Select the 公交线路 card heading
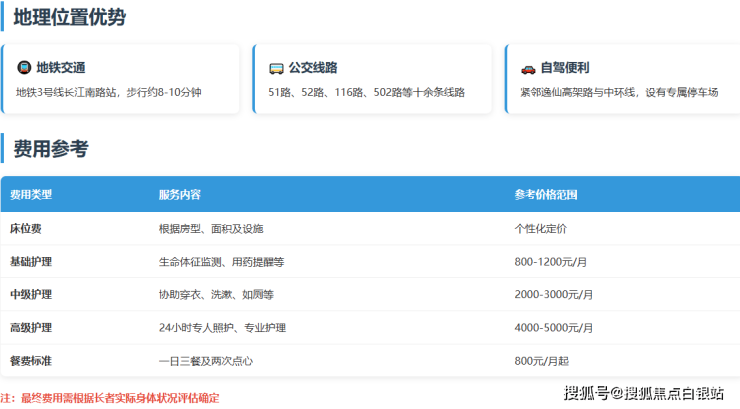Image resolution: width=740 pixels, height=409 pixels. click(313, 68)
